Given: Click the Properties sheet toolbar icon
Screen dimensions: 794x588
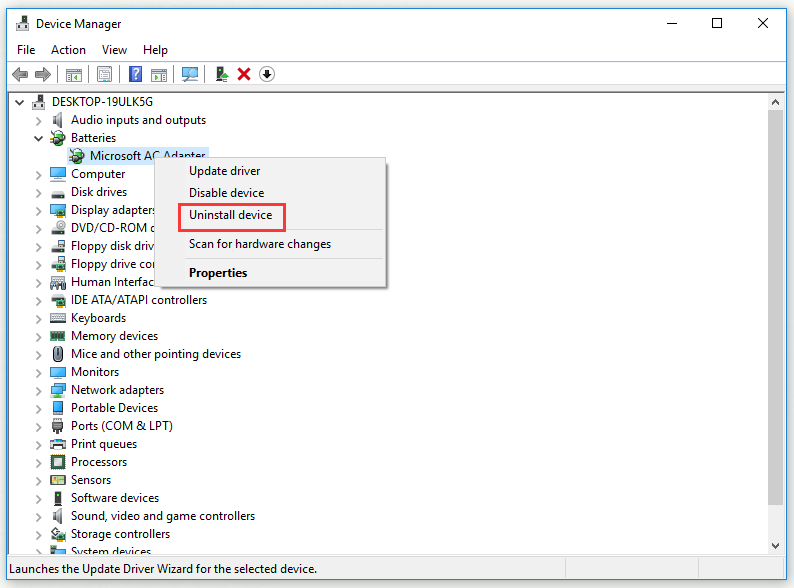Looking at the screenshot, I should click(x=104, y=74).
